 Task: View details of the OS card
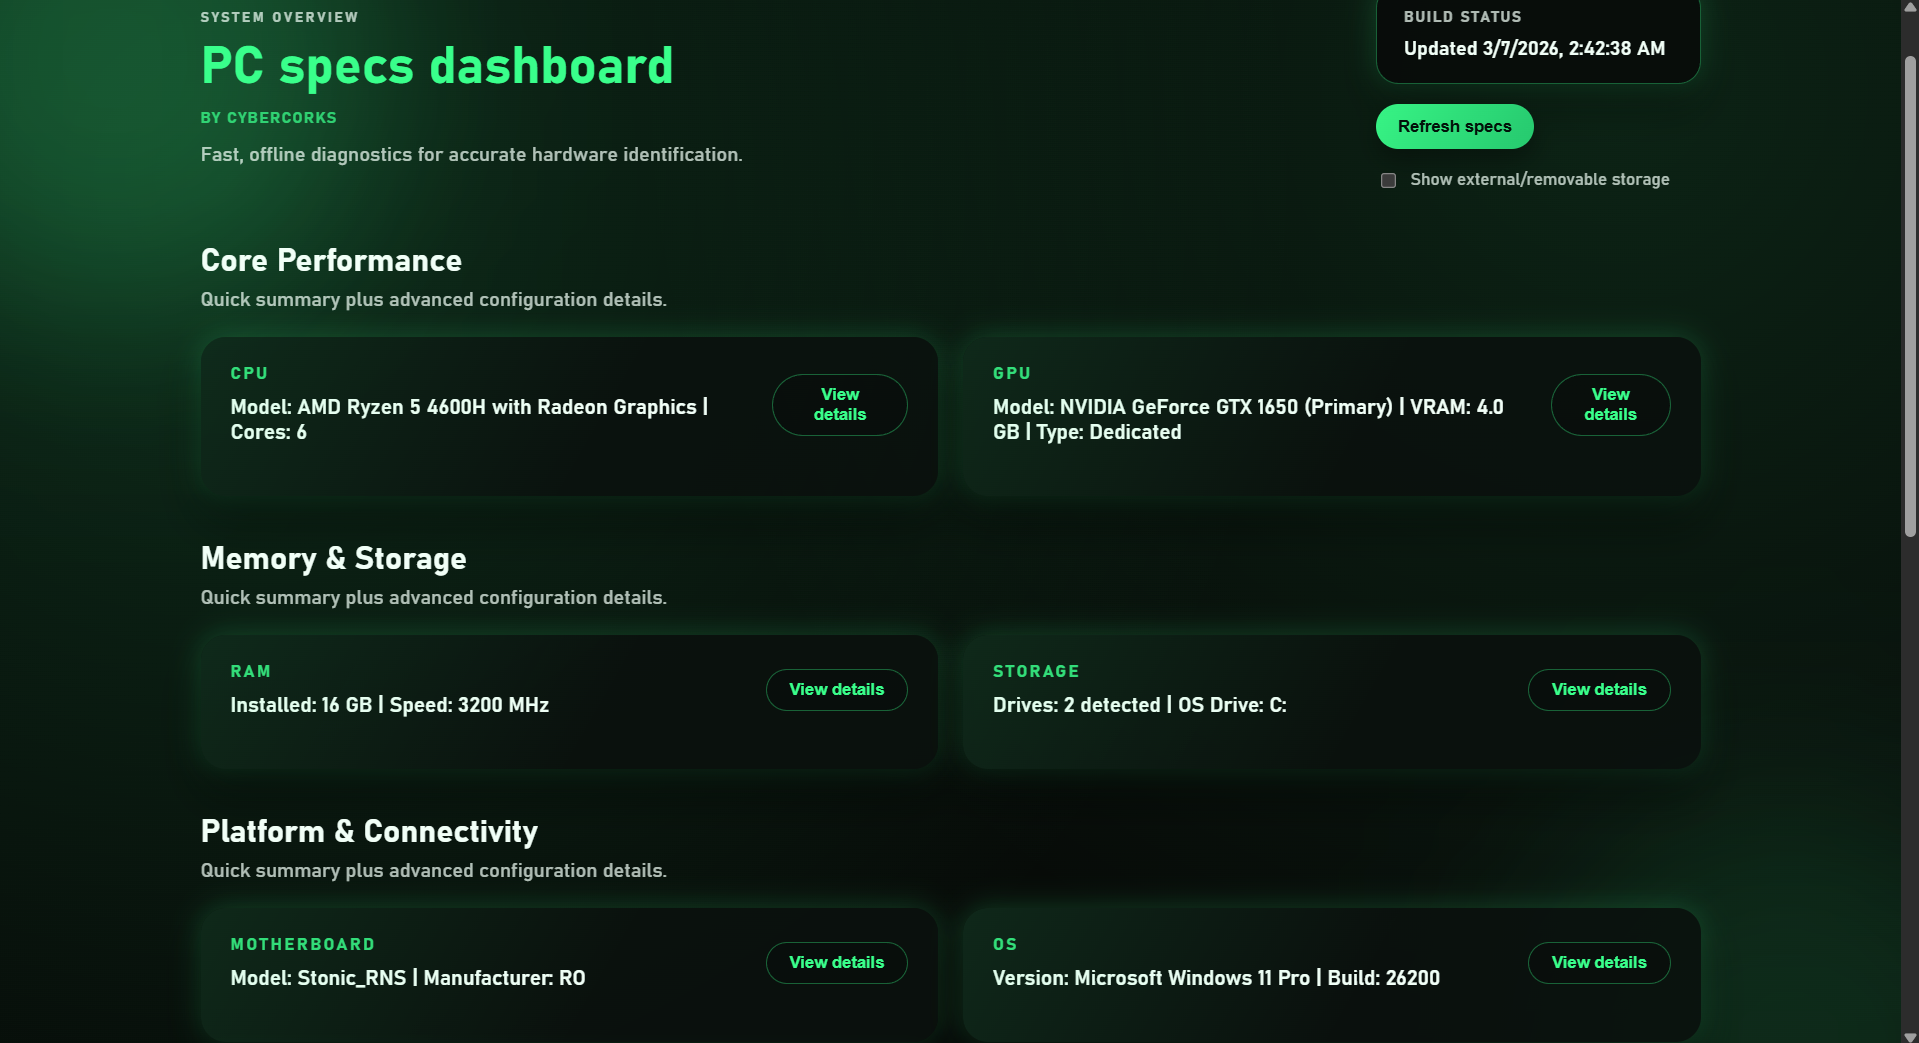click(1598, 963)
